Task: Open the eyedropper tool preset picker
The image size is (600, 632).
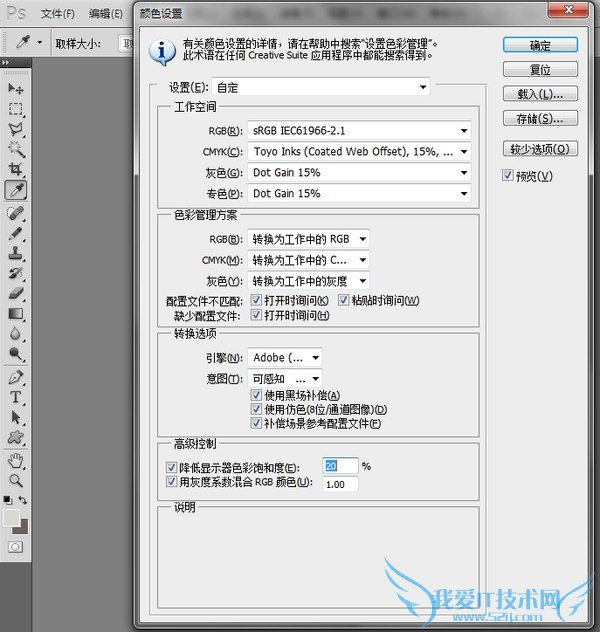Action: tap(39, 42)
